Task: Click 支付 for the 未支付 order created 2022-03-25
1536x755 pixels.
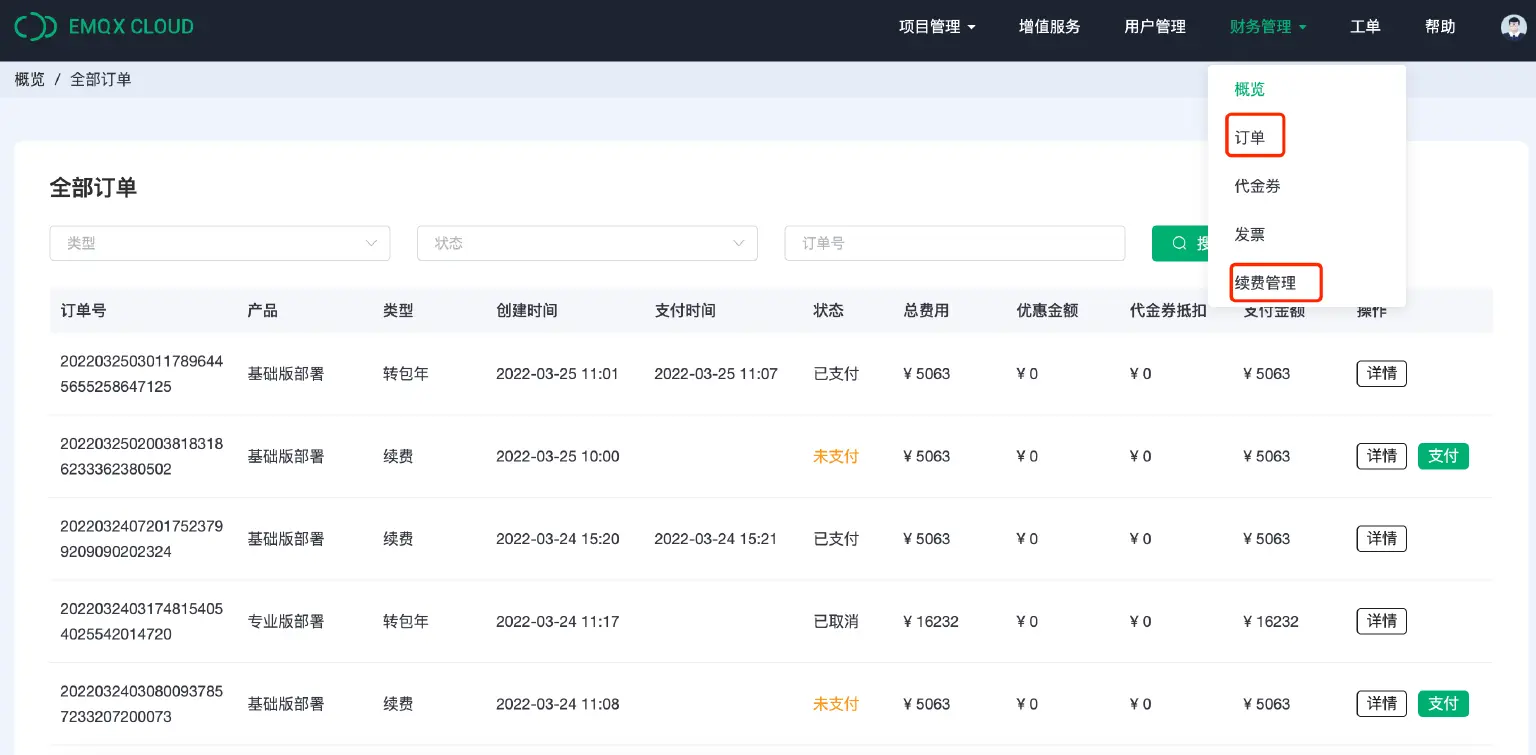Action: [x=1443, y=456]
